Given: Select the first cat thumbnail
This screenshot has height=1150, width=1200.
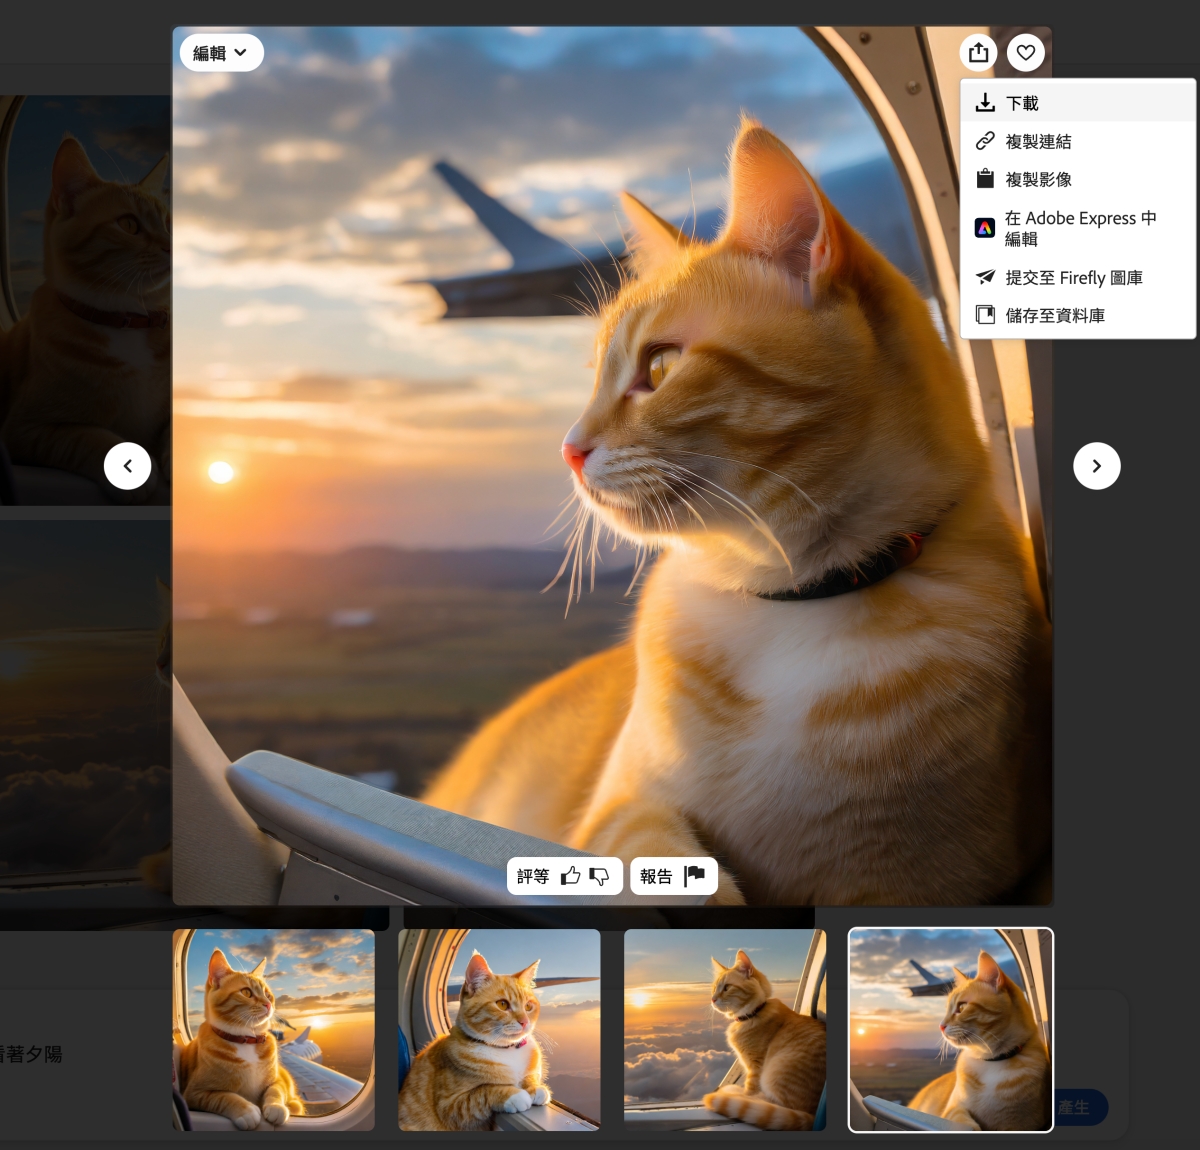Looking at the screenshot, I should [274, 1029].
